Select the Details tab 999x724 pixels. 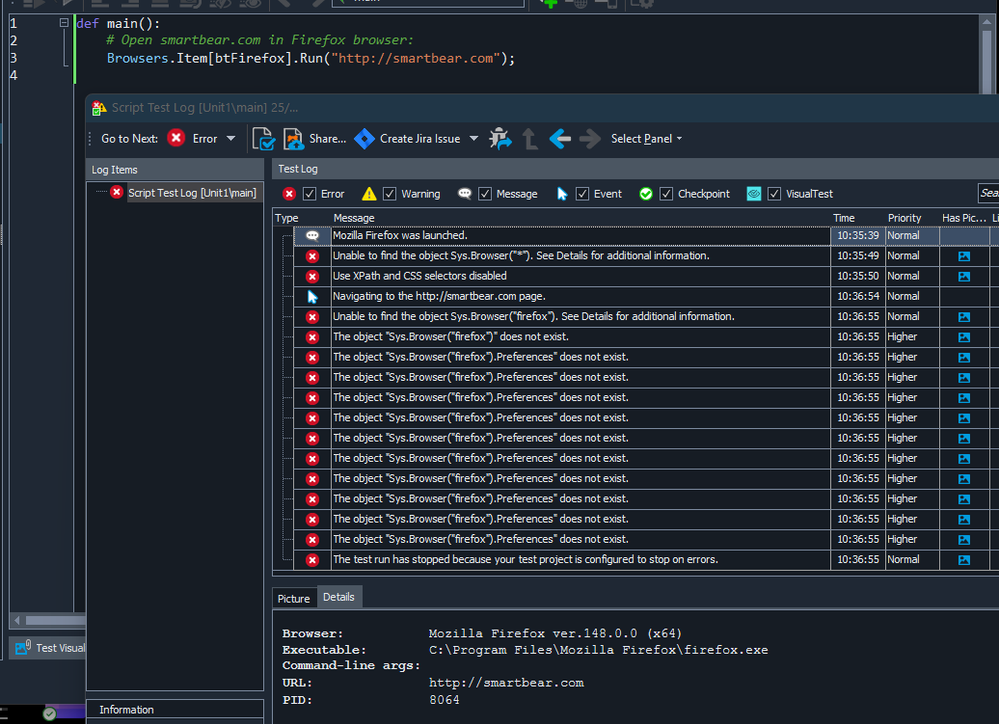coord(338,597)
